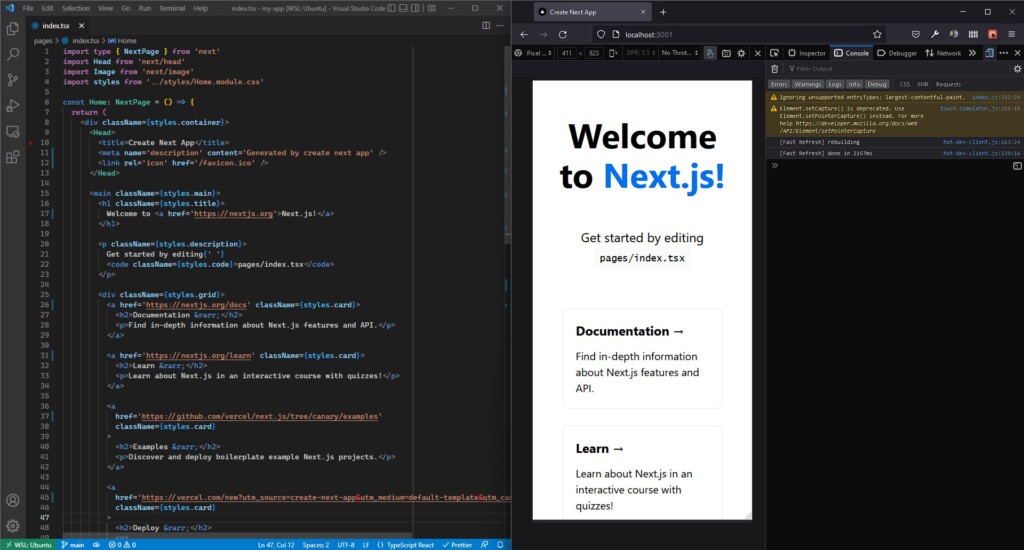This screenshot has height=550, width=1024.
Task: Change indentation via Spaces: 2
Action: coord(315,545)
